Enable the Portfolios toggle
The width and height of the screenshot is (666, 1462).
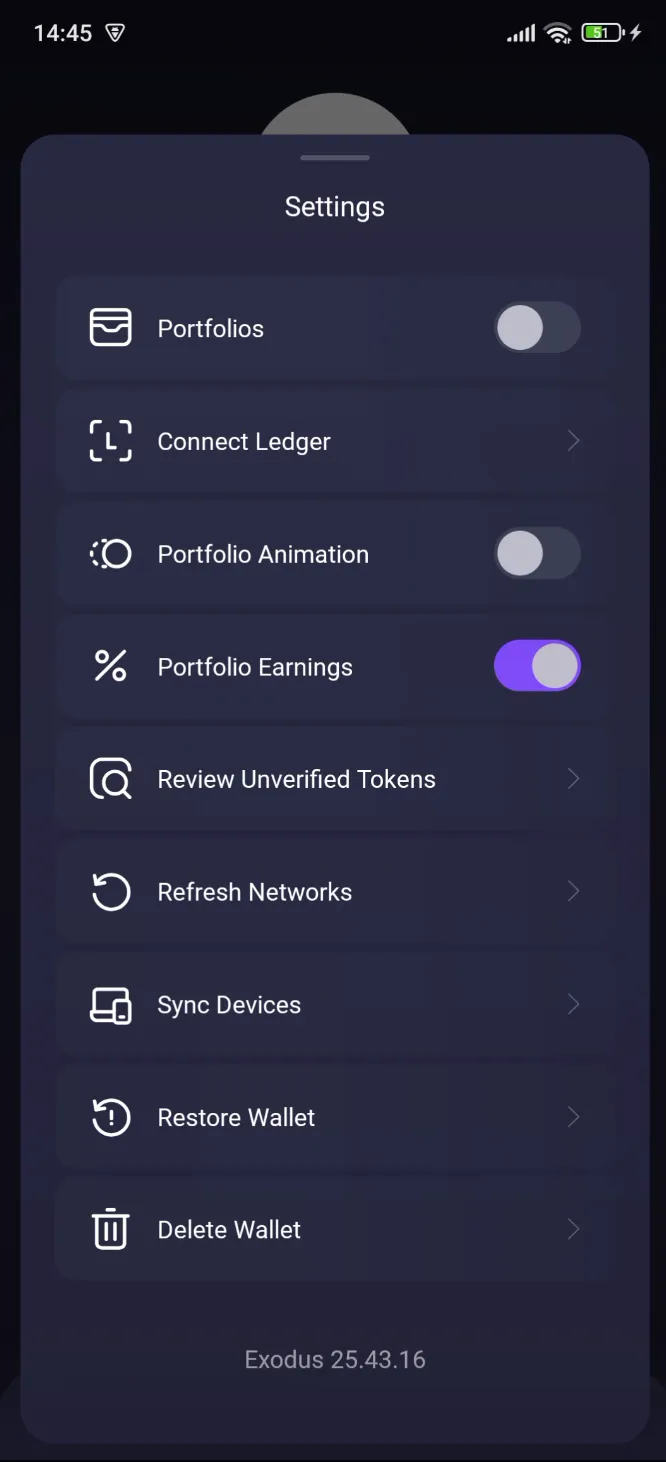[537, 327]
